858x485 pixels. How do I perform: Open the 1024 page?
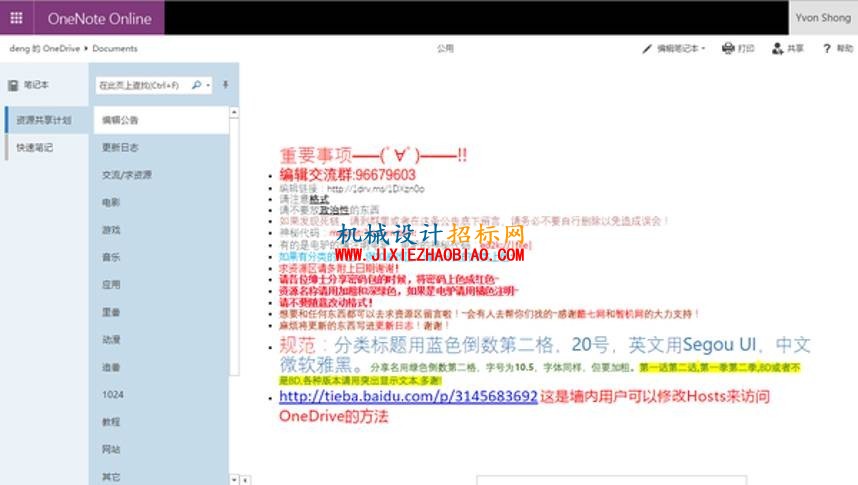(161, 395)
